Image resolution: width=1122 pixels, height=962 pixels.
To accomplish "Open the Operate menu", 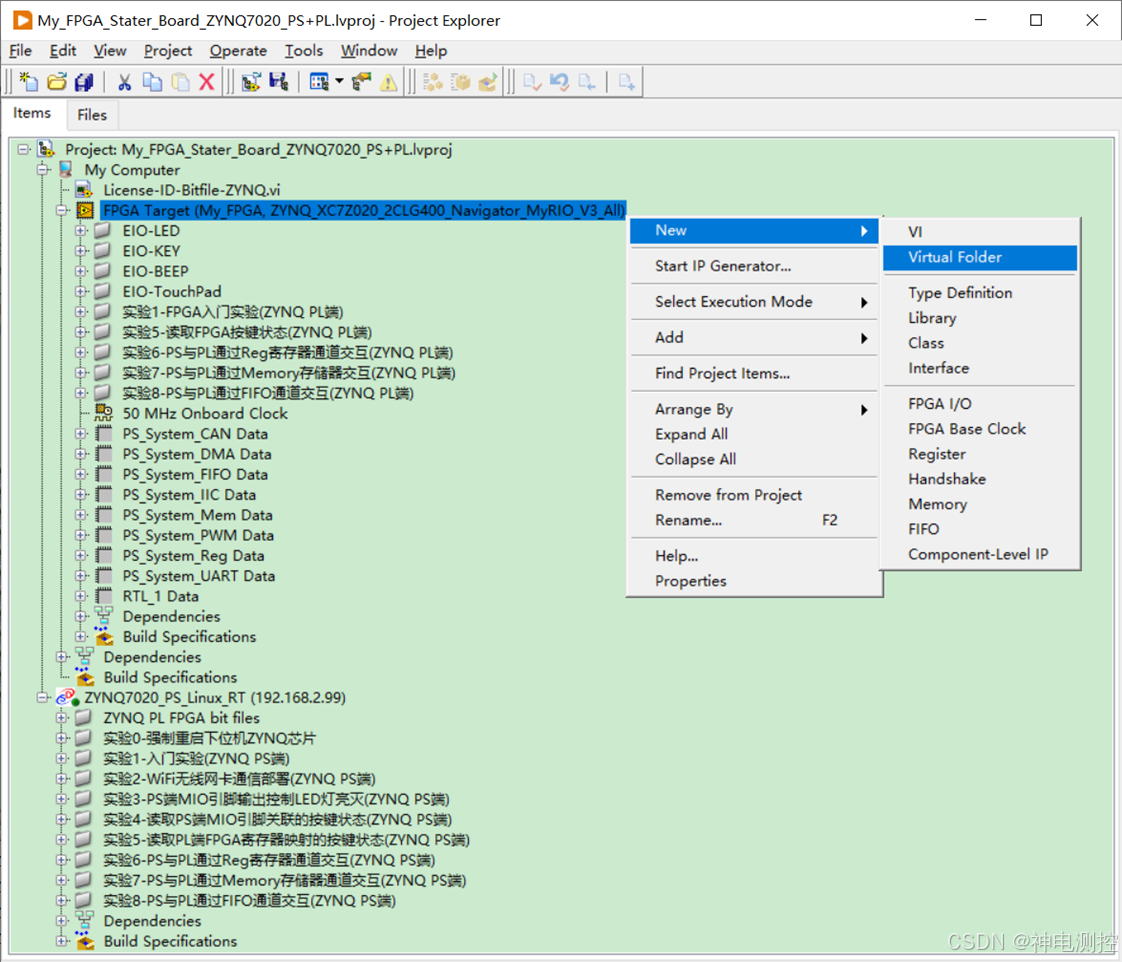I will [238, 51].
